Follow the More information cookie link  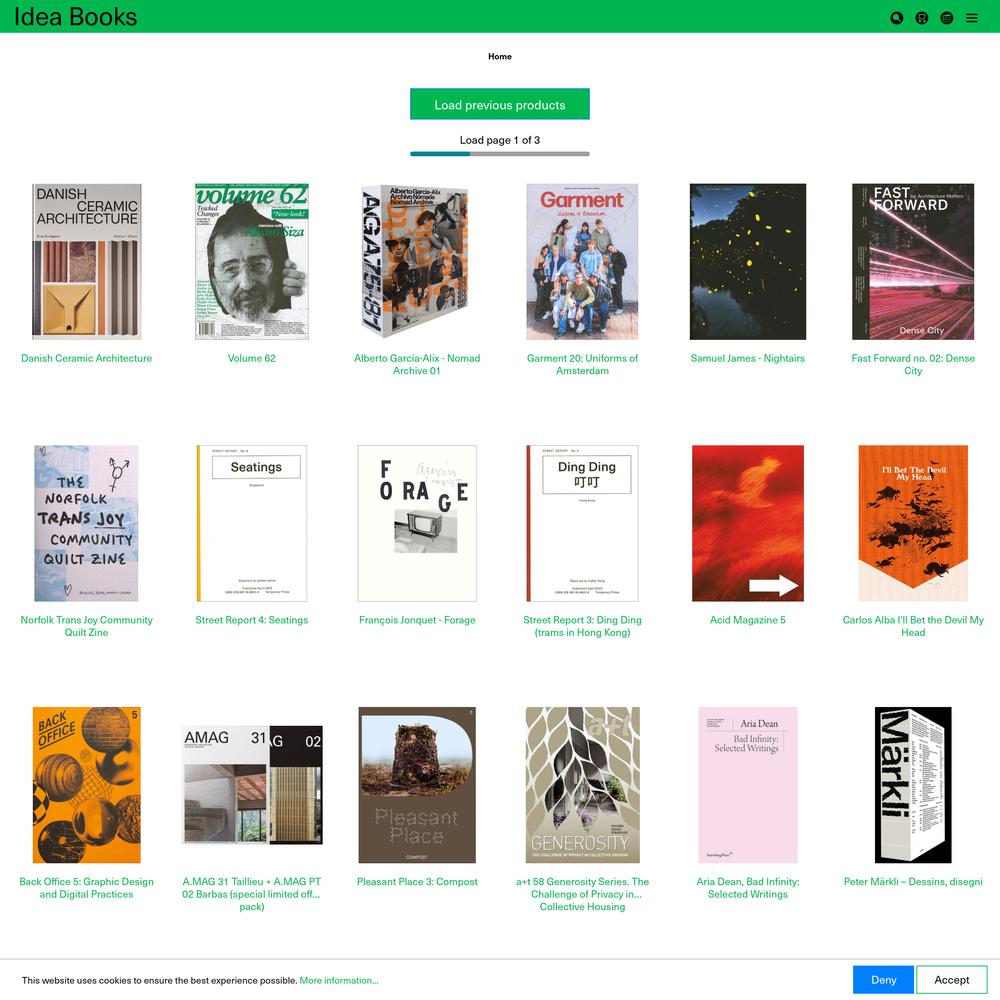coord(339,980)
